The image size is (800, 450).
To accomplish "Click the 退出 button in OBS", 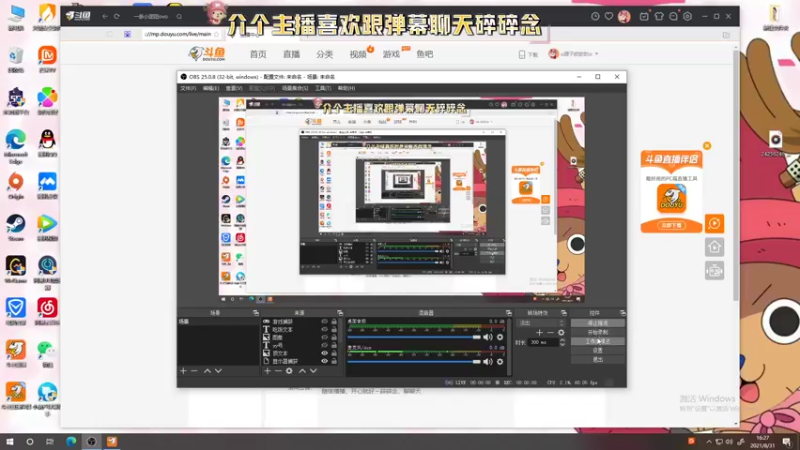I will [597, 360].
